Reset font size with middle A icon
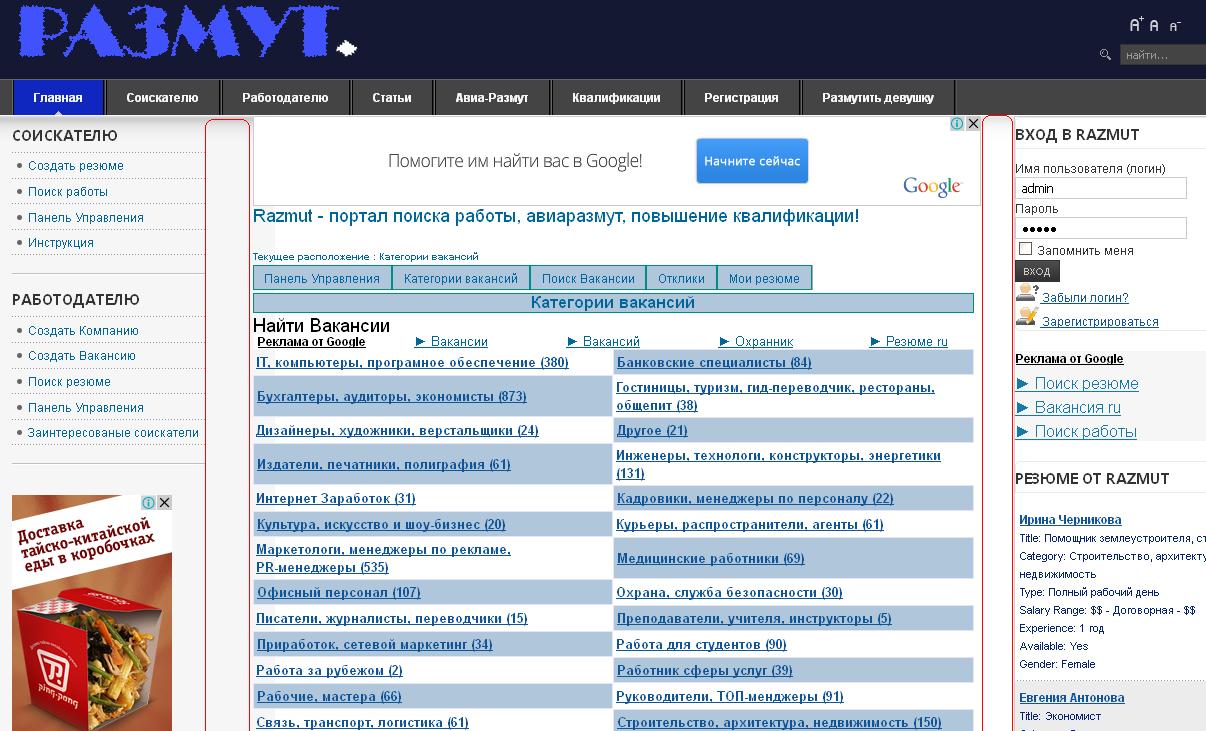Viewport: 1206px width, 731px height. pyautogui.click(x=1154, y=26)
